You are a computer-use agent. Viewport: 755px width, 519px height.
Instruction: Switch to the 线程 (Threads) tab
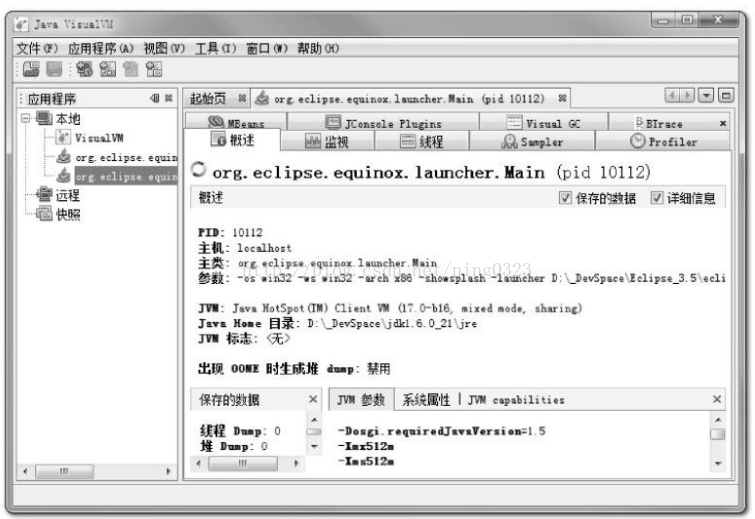click(421, 142)
